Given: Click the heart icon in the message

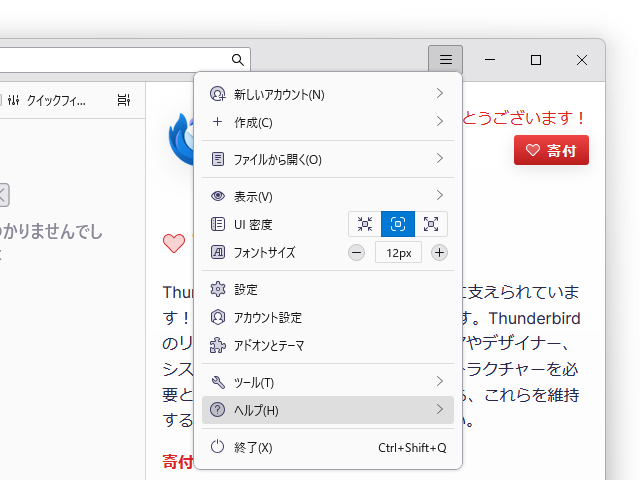Looking at the screenshot, I should tap(174, 243).
